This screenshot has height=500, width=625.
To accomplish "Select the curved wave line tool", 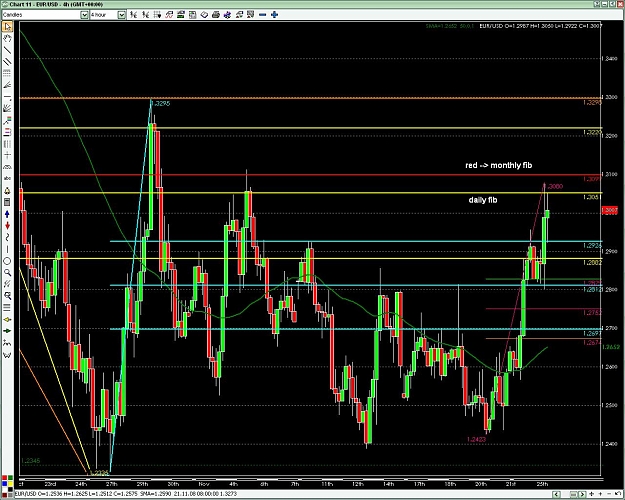I will [7, 237].
